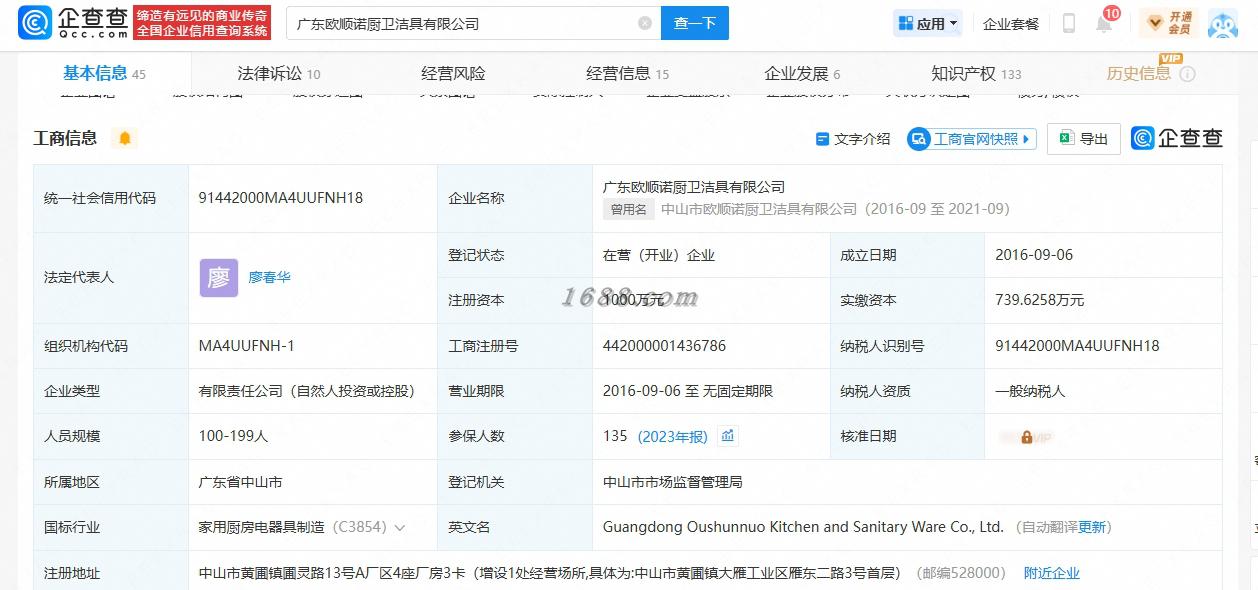Click the 企查查 logo beside the export button
Image resolution: width=1258 pixels, height=590 pixels.
click(x=1177, y=139)
